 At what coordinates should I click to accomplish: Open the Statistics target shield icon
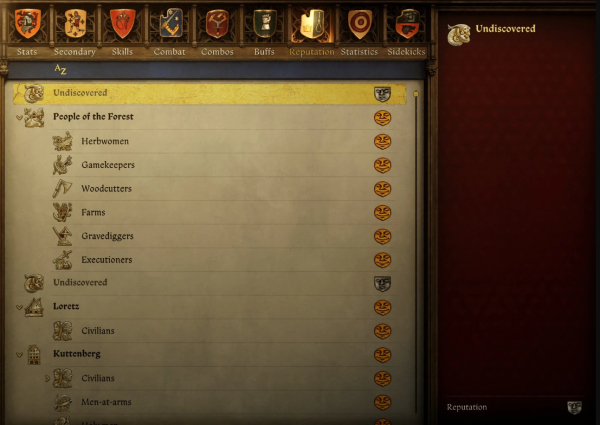pos(360,23)
